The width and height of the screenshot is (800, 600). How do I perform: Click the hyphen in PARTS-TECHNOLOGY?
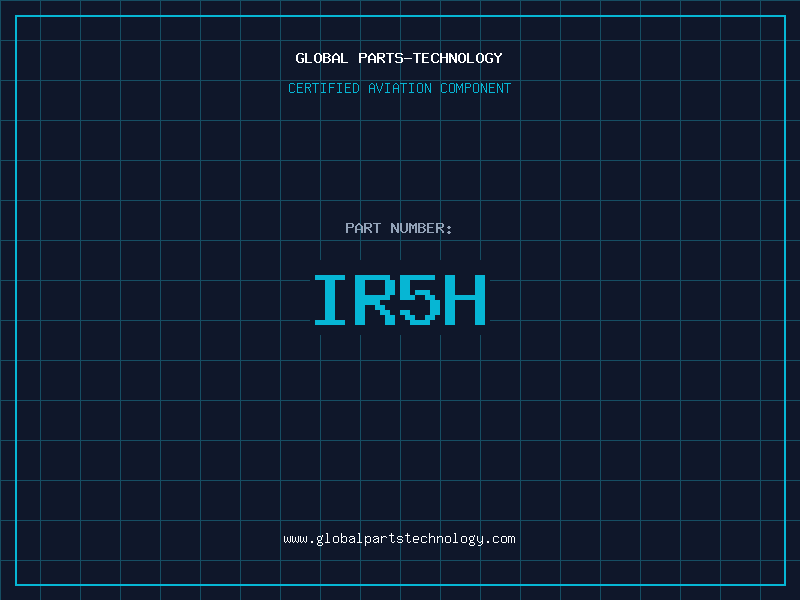point(408,58)
